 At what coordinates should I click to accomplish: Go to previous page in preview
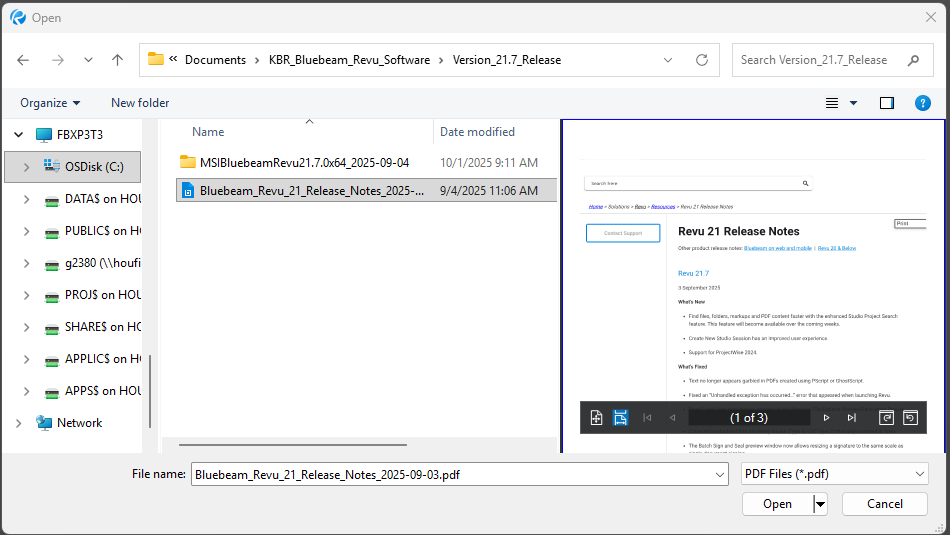(x=672, y=418)
